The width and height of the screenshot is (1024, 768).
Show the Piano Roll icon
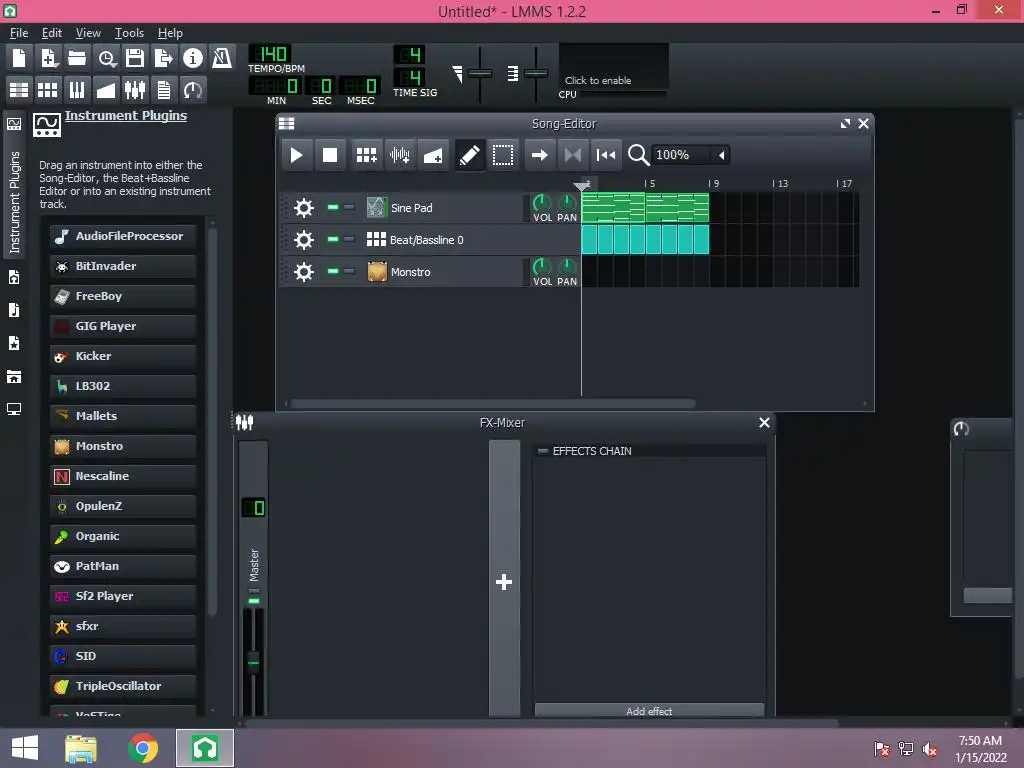coord(77,89)
